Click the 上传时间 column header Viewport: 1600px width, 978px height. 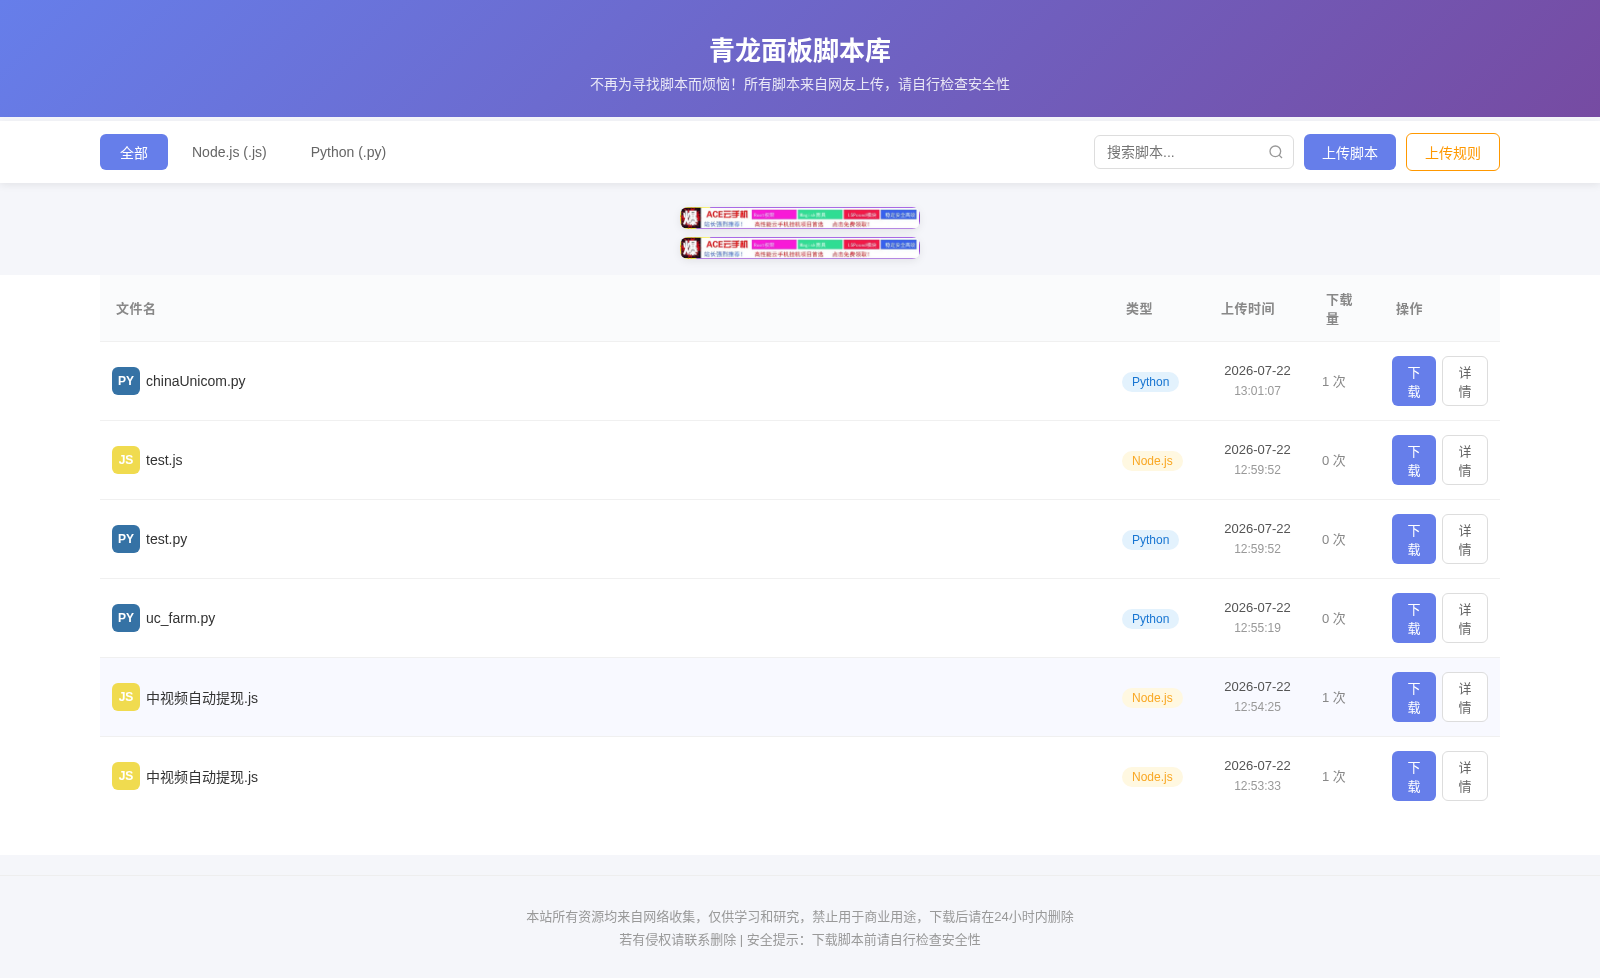(1247, 309)
